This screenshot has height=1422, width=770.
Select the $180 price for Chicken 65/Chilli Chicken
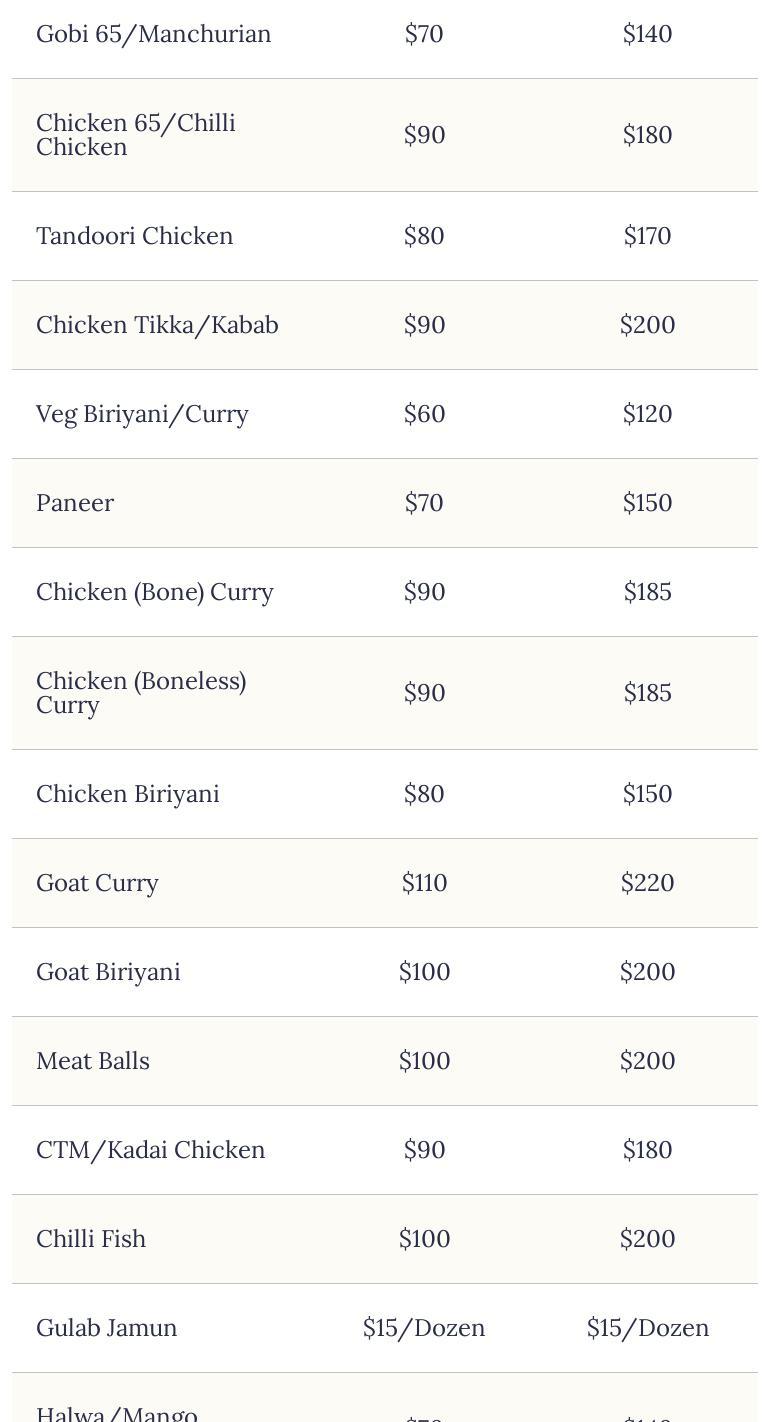(647, 135)
